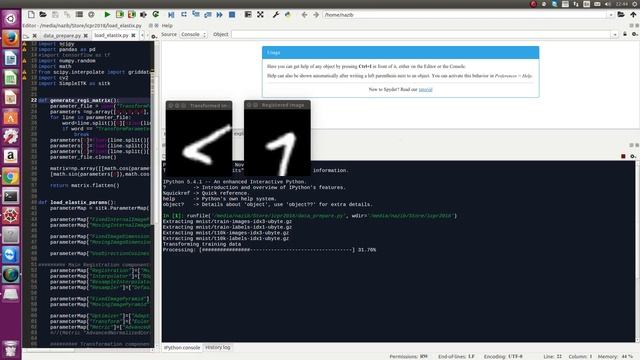Click the Save file toolbar icon
Screen dimensions: 640x360
55,15
